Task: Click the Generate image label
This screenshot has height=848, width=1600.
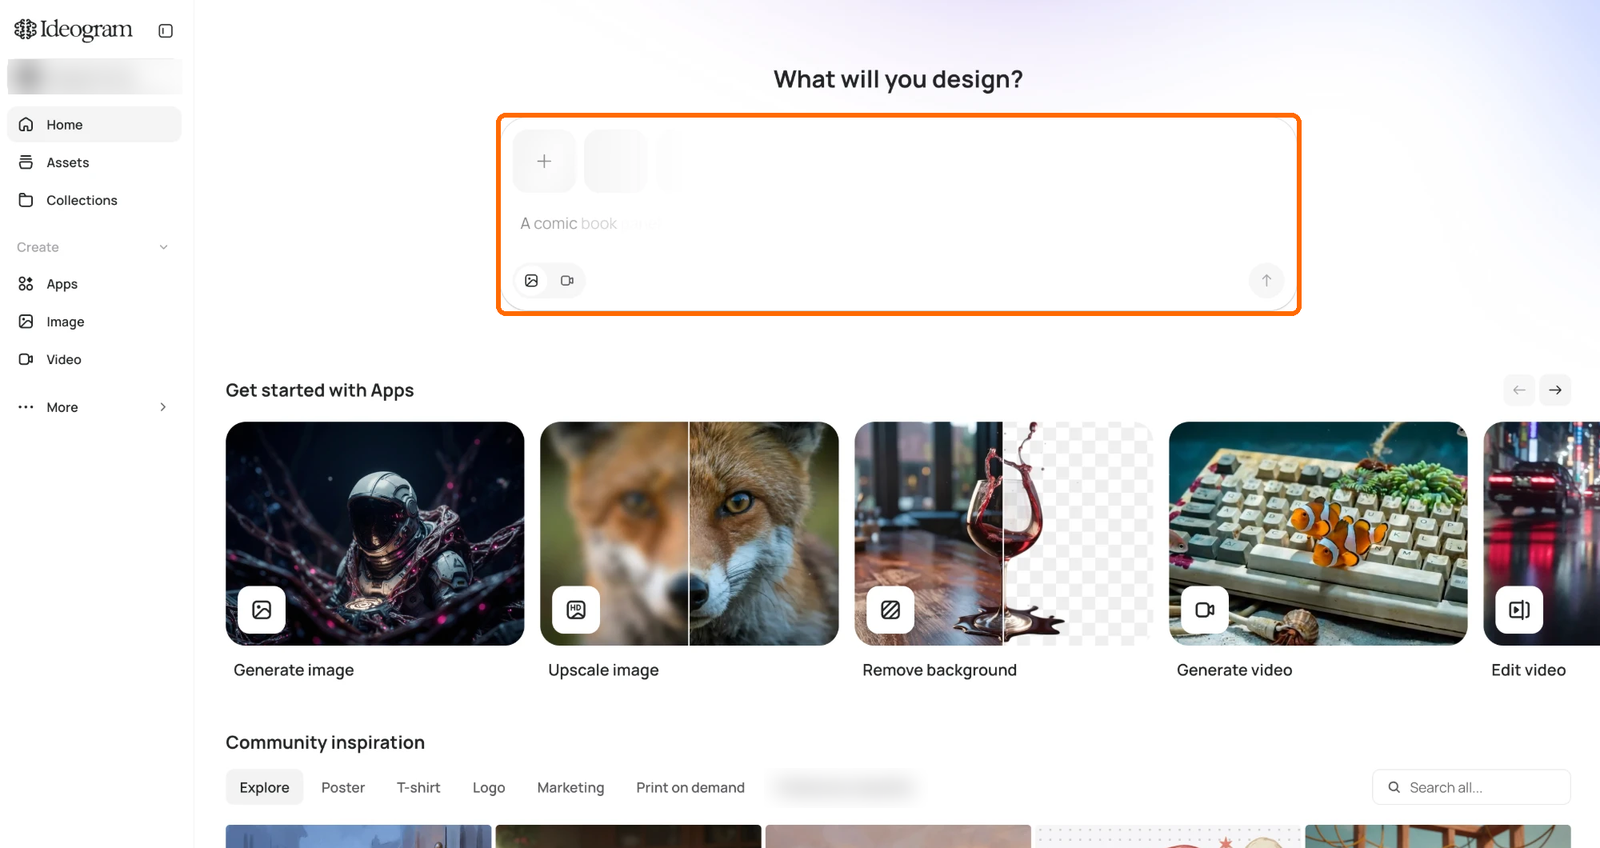Action: click(294, 671)
